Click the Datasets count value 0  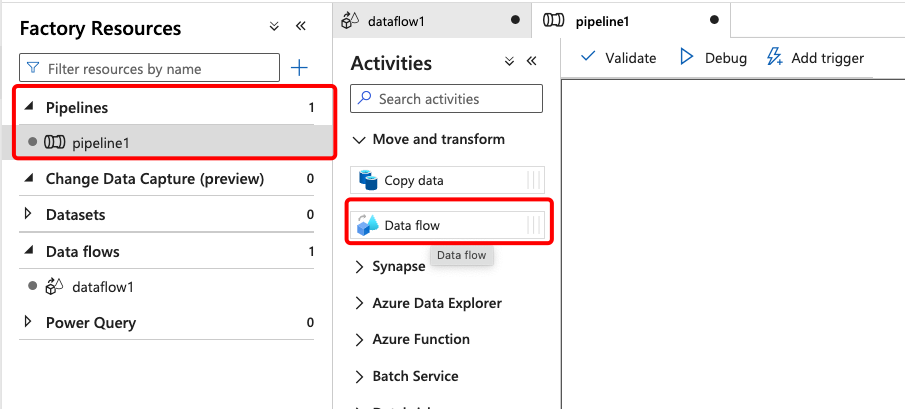click(x=311, y=215)
